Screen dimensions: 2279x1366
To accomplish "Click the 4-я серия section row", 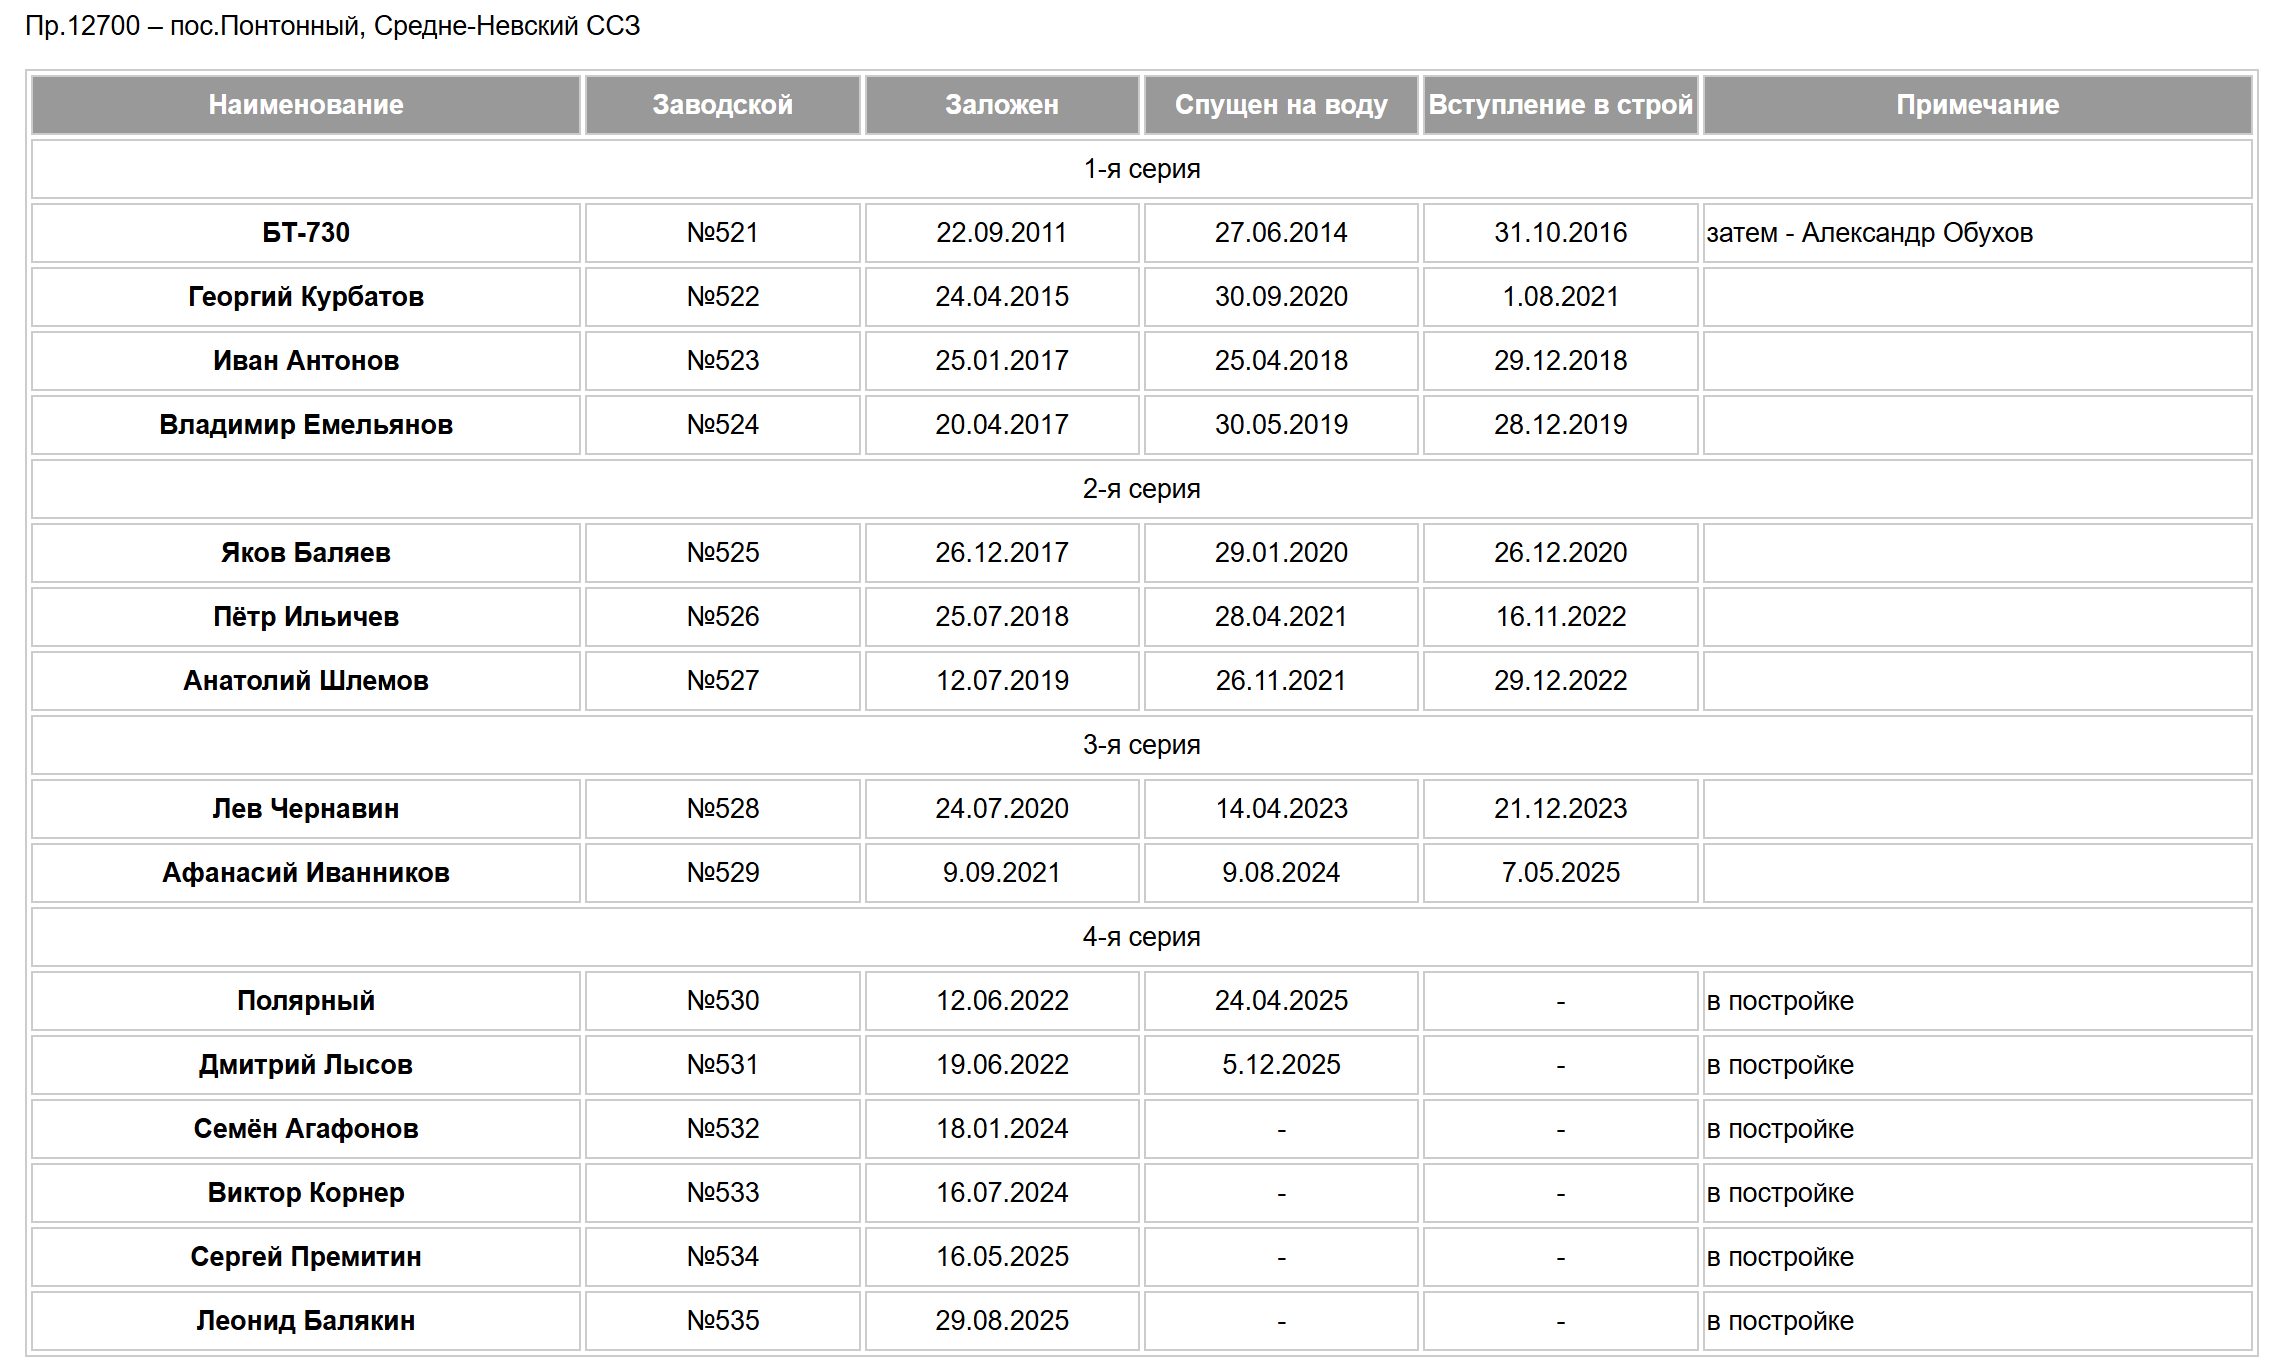I will pos(1141,937).
